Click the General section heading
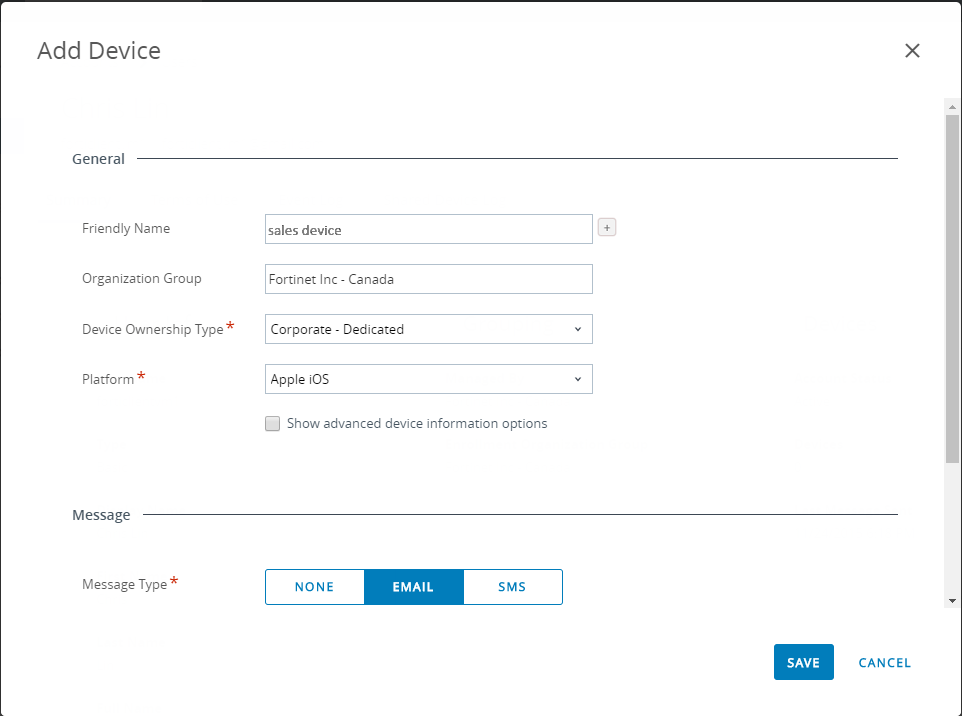 pos(98,159)
